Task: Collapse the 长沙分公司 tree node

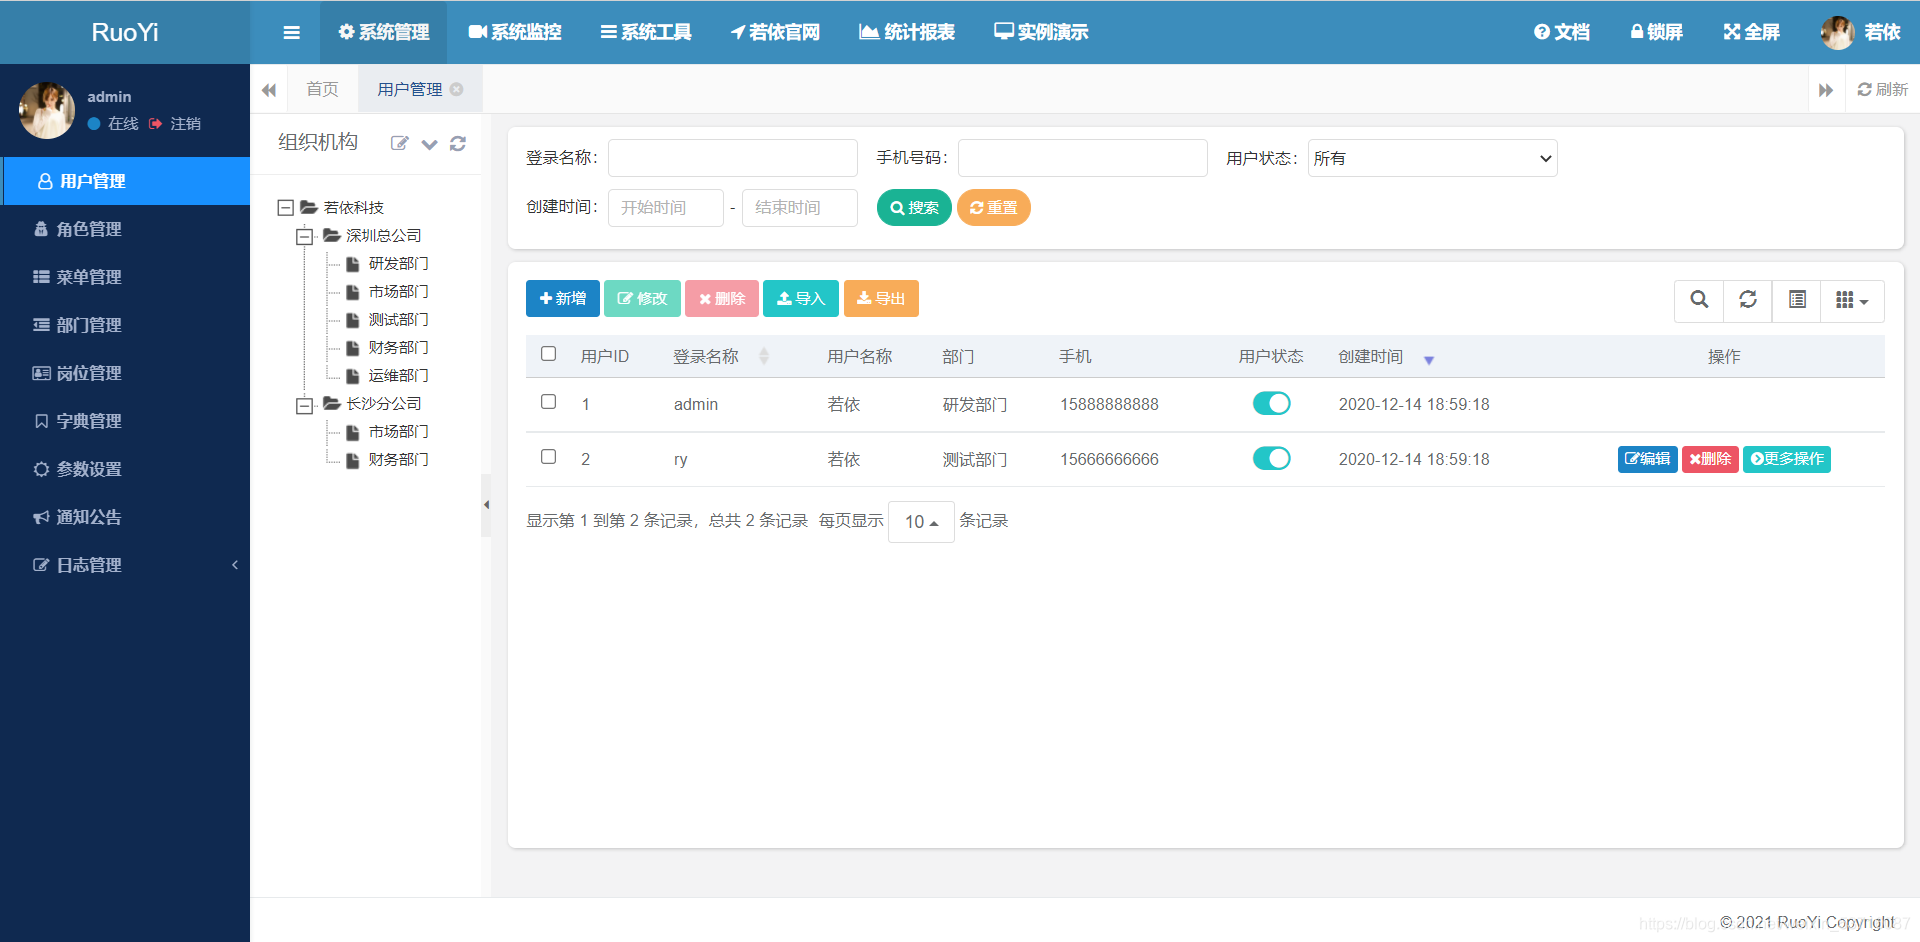Action: [x=304, y=405]
